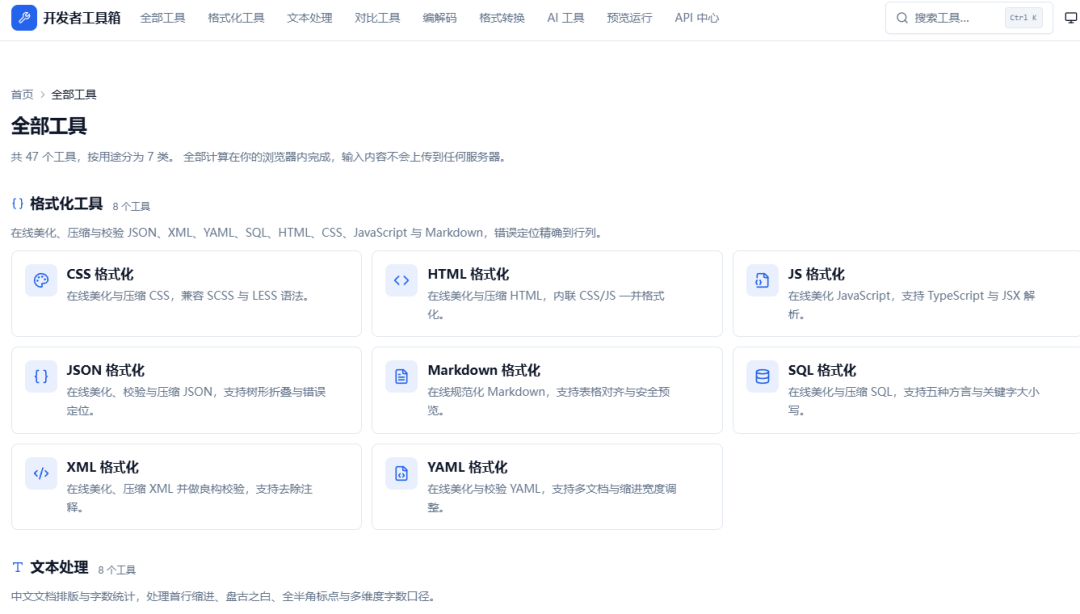
Task: Open the 文本处理 navigation menu item
Action: click(x=310, y=18)
